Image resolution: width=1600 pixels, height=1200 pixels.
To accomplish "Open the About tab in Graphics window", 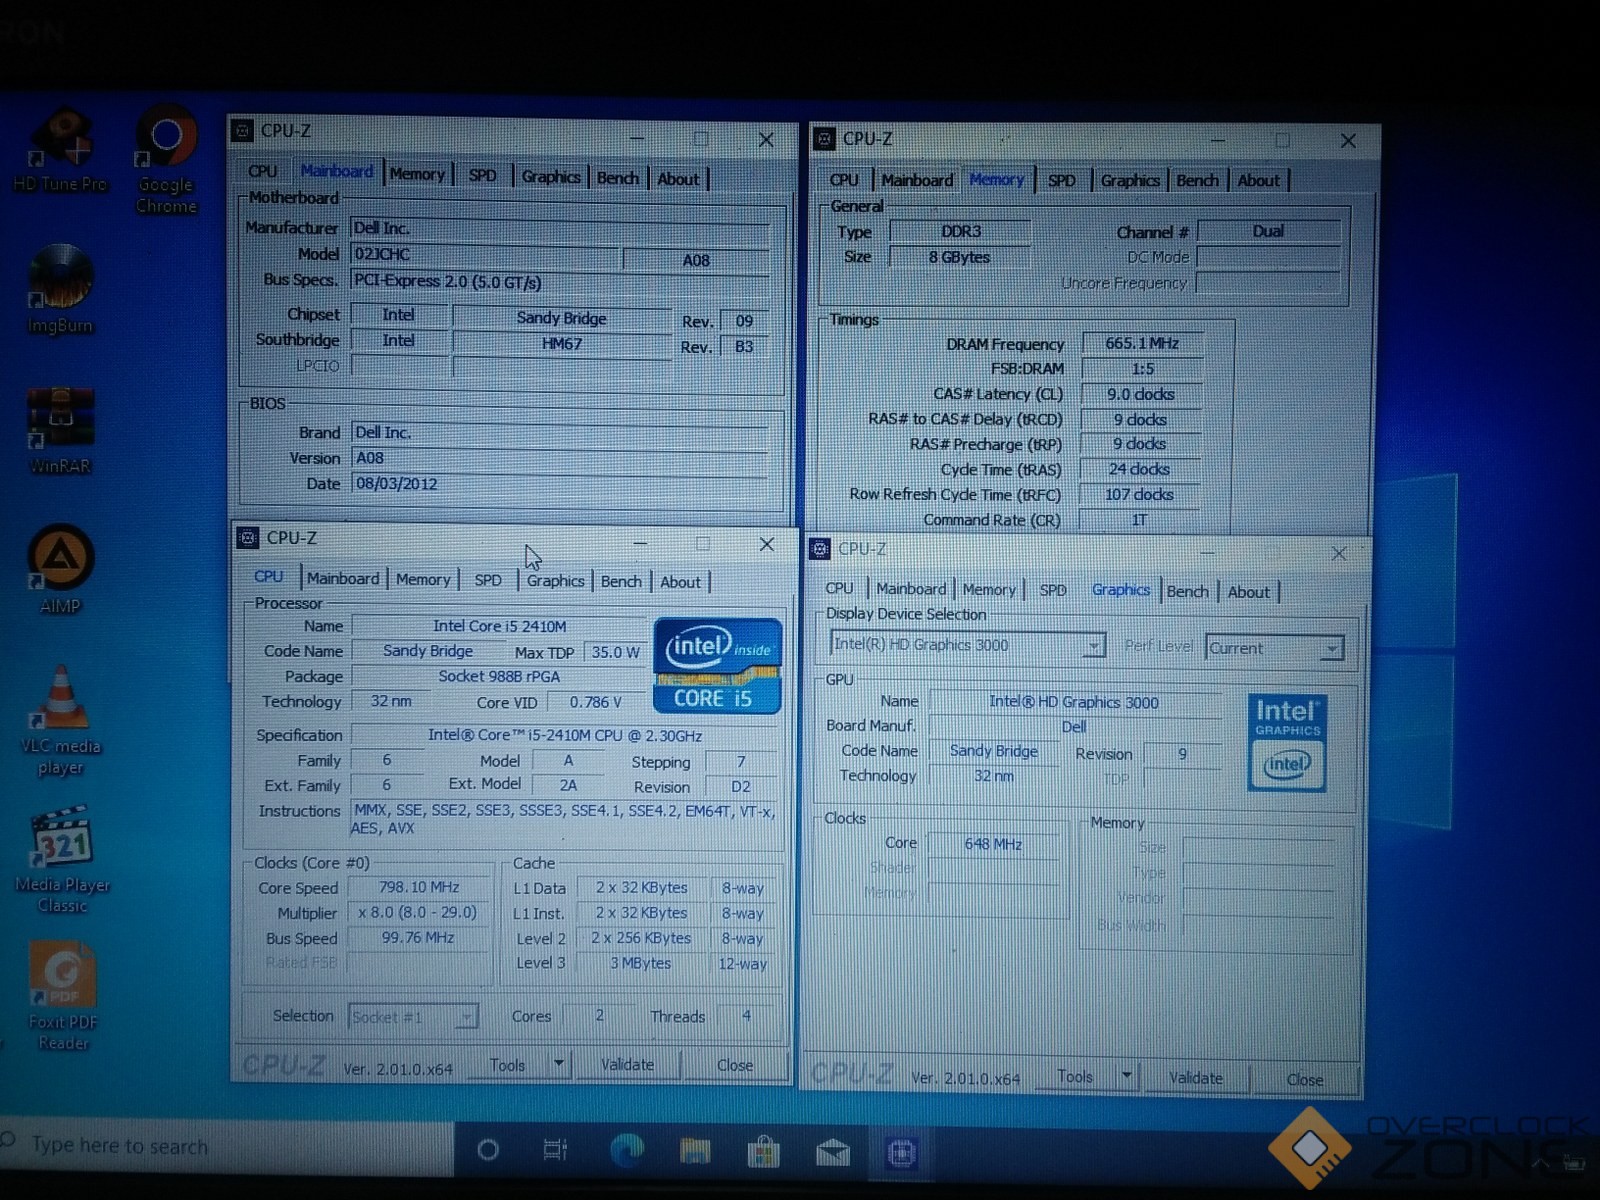I will (1248, 592).
